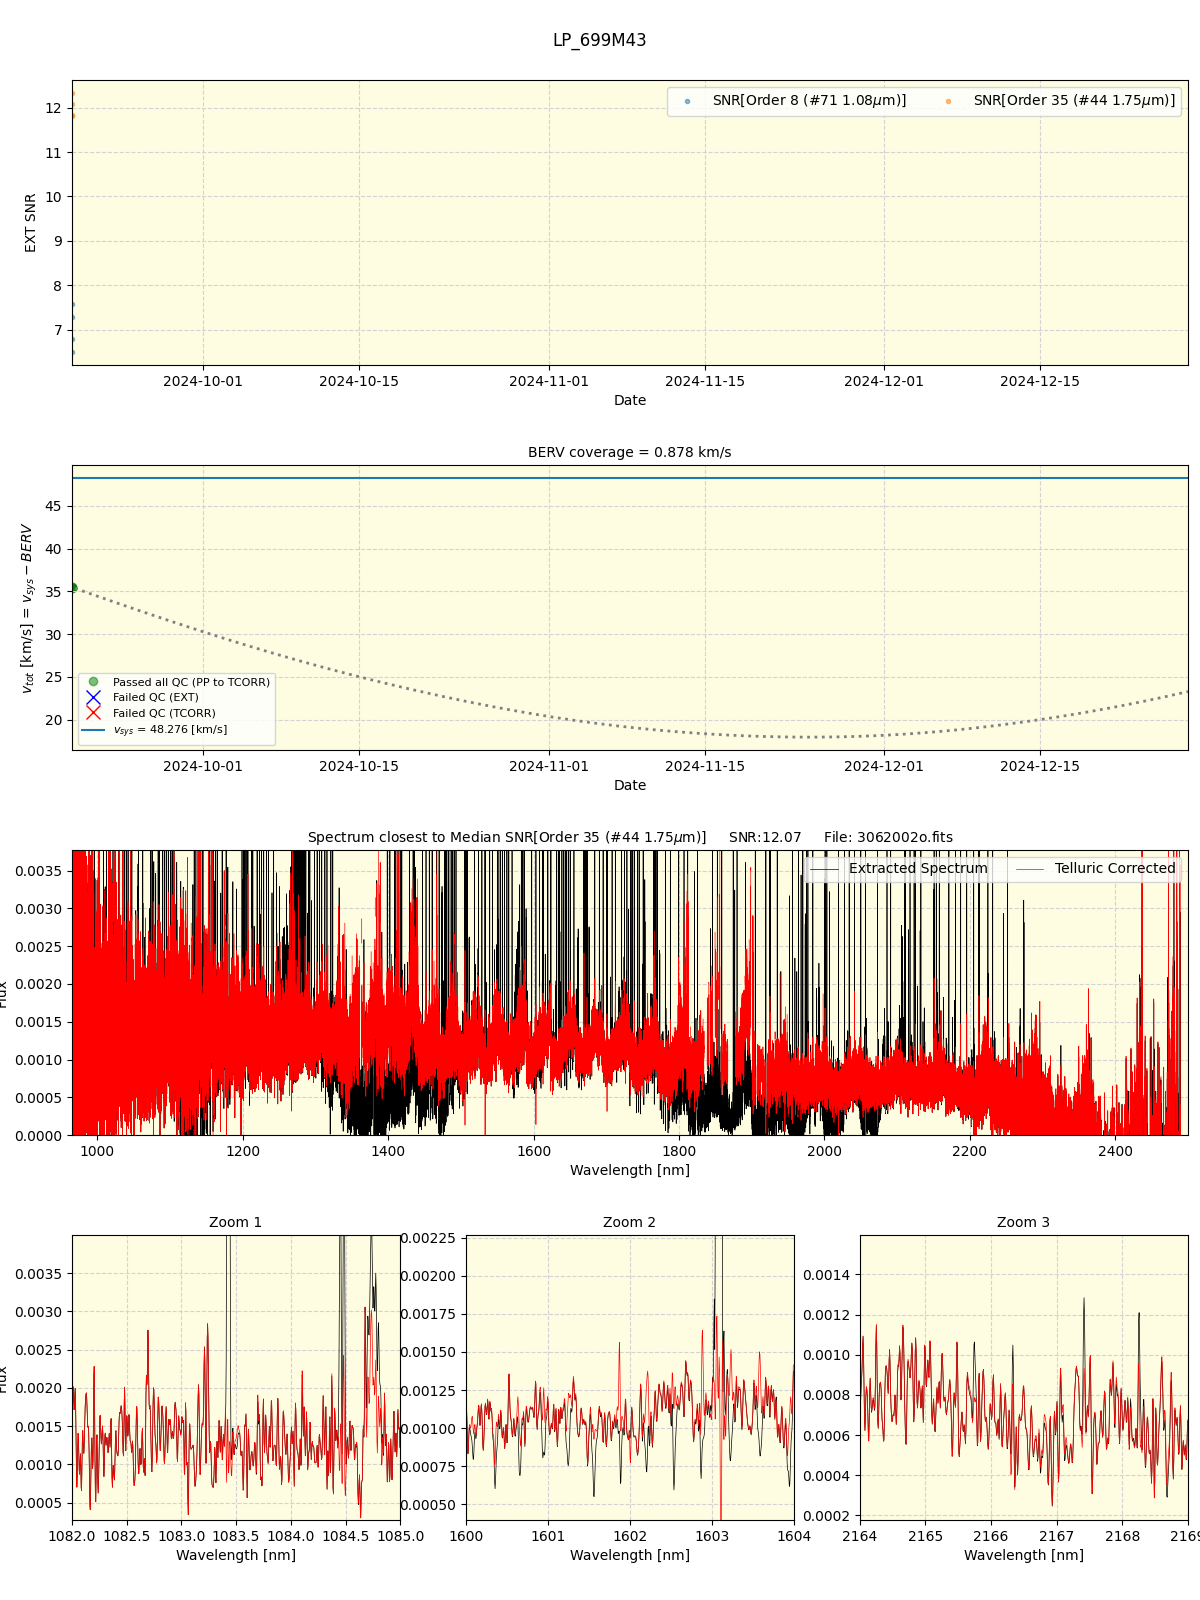Click the orange Order 35 legend marker

coord(948,101)
